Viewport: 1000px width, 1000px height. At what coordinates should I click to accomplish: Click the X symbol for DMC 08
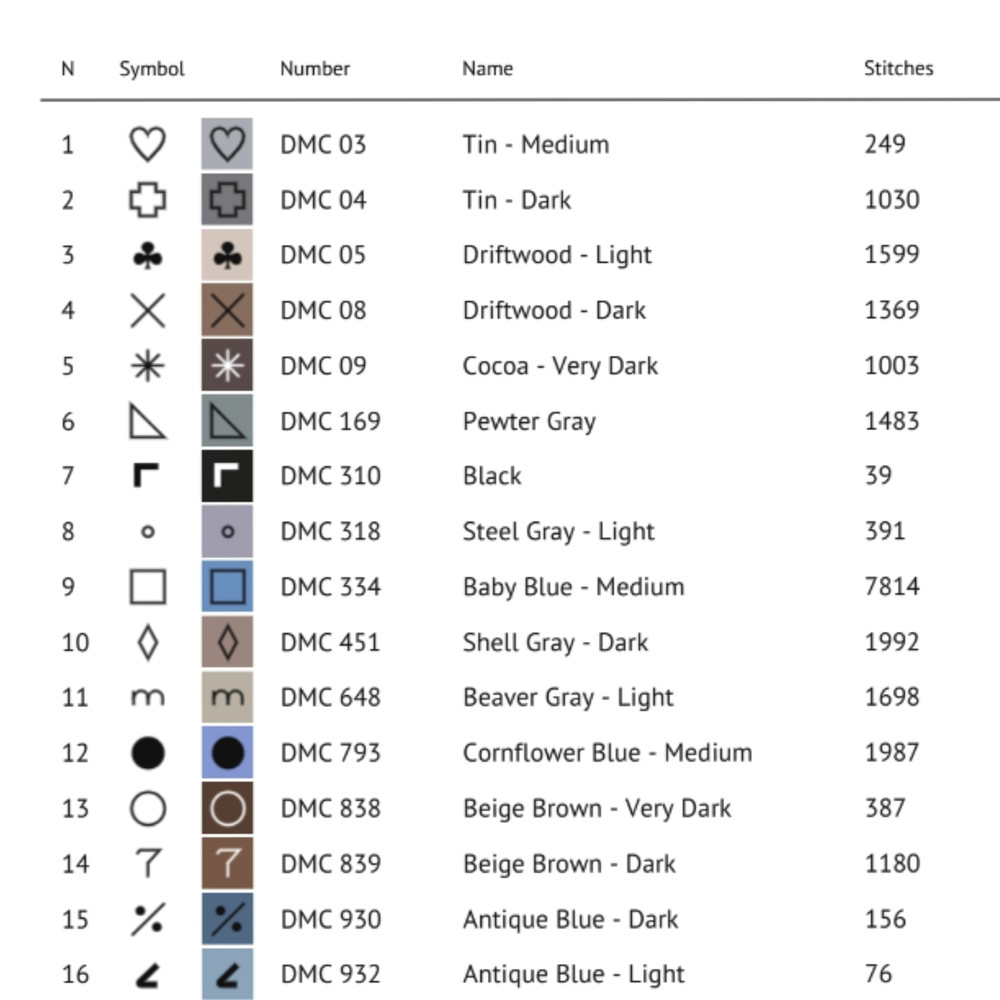[148, 311]
